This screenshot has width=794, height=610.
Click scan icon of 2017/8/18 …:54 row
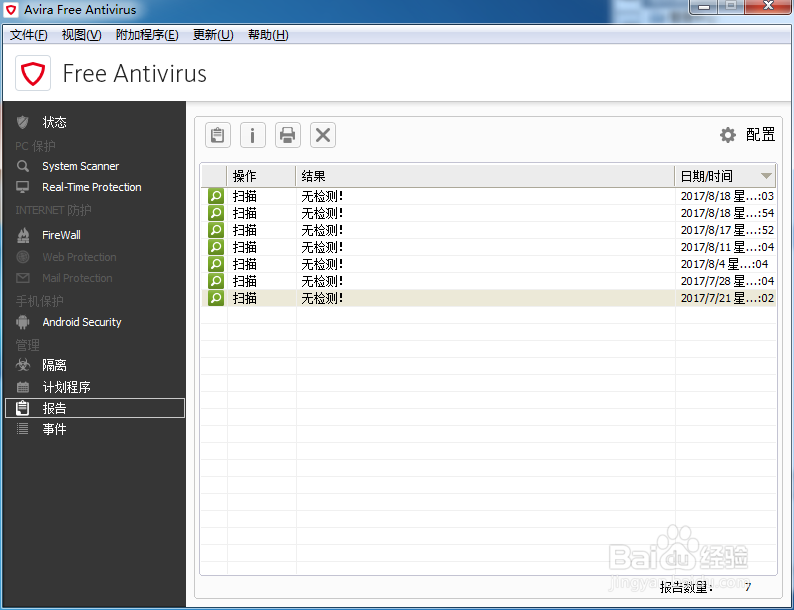pyautogui.click(x=216, y=213)
